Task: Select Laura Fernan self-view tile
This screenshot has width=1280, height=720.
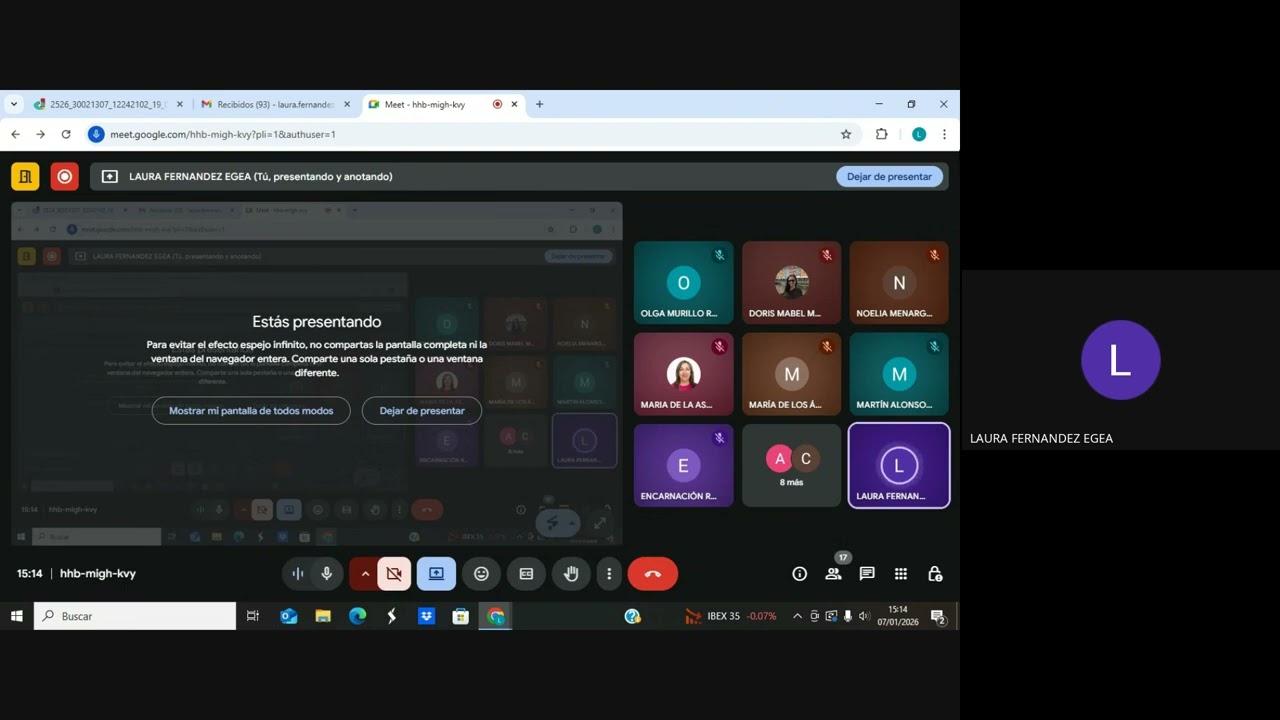Action: [899, 466]
